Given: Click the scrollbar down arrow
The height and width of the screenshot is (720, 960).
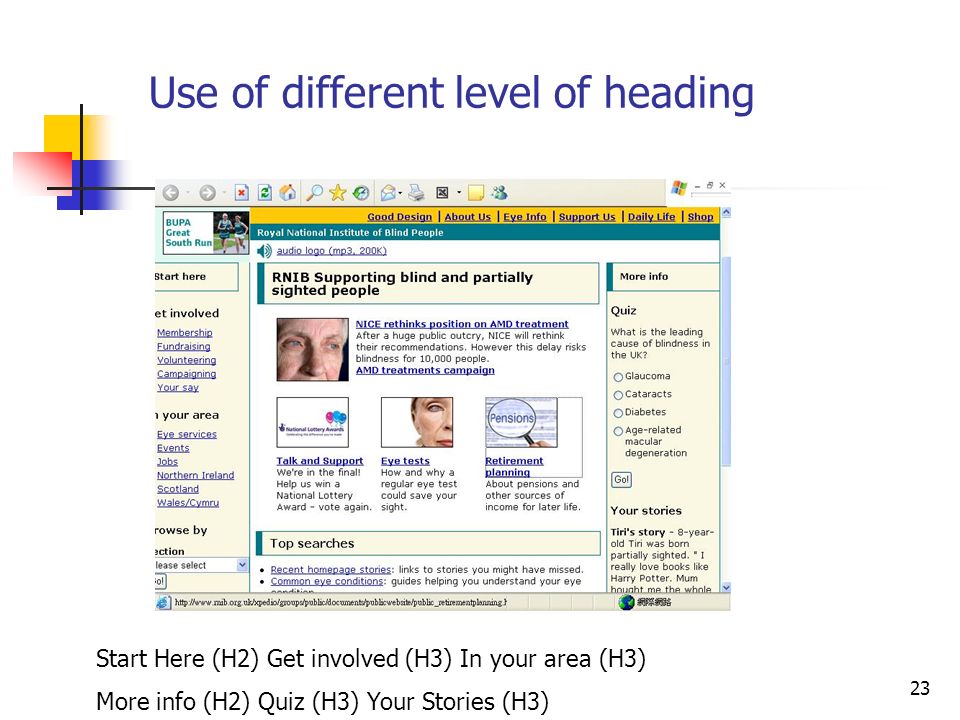Looking at the screenshot, I should [726, 588].
